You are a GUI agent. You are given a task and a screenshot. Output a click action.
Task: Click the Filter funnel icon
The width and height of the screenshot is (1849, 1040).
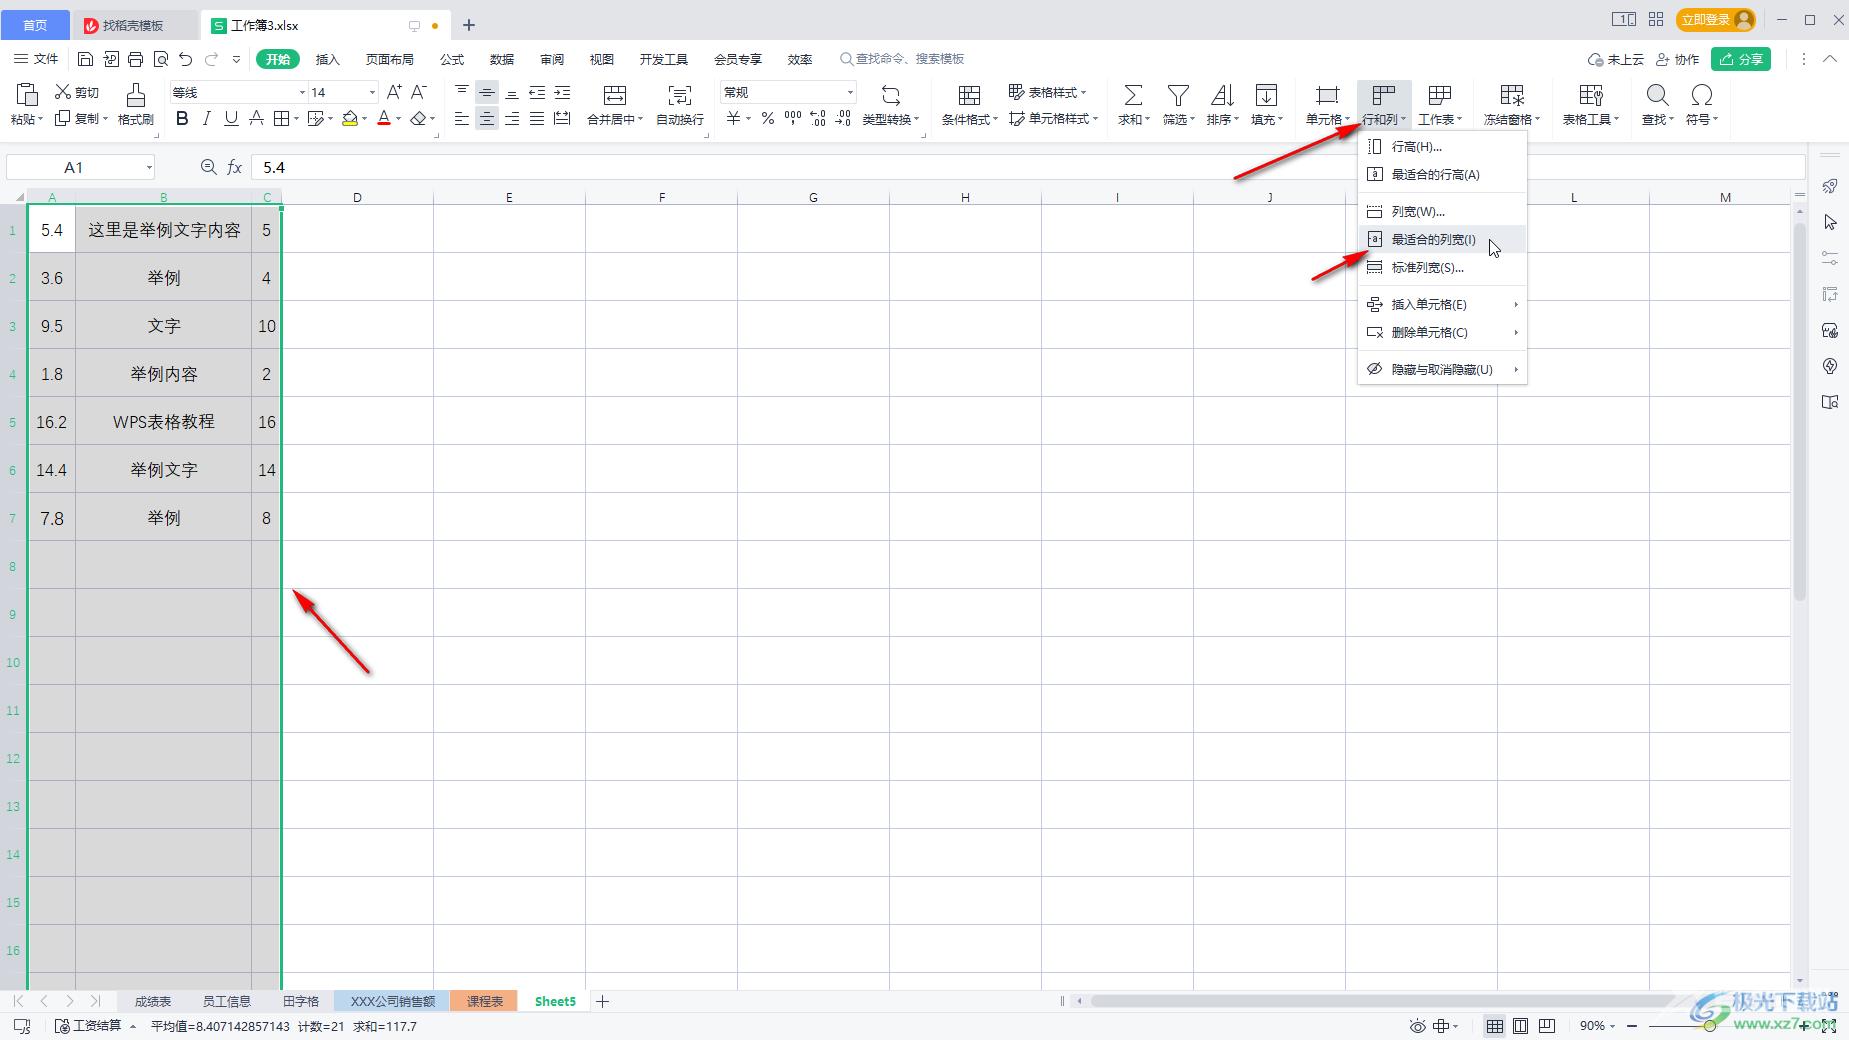click(x=1178, y=95)
